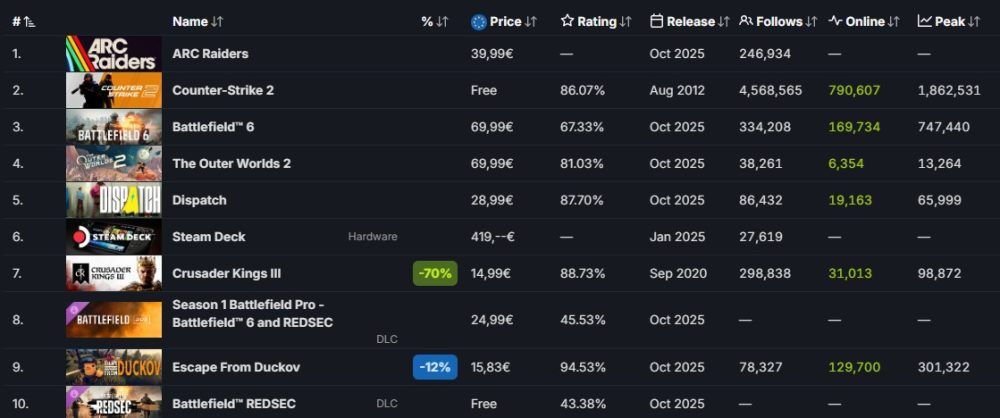Open Season 1 Battlefield Pro name link
1000x418 pixels.
(253, 313)
